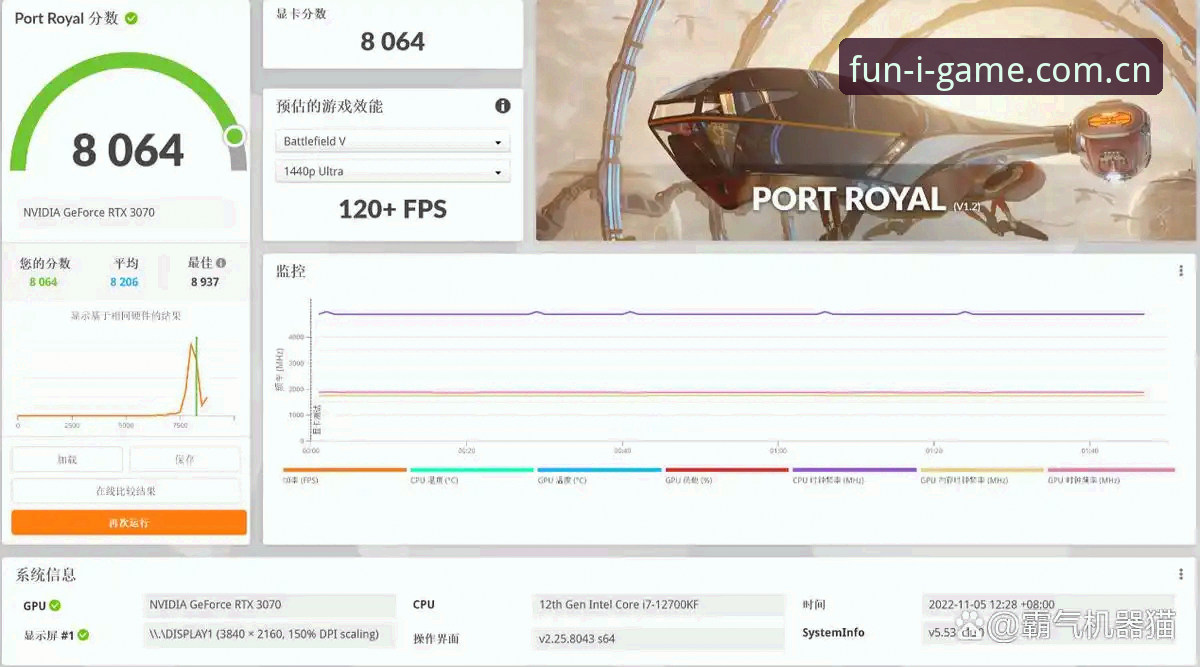Open the three-dot menu of the 系统信息 panel

tap(1181, 575)
